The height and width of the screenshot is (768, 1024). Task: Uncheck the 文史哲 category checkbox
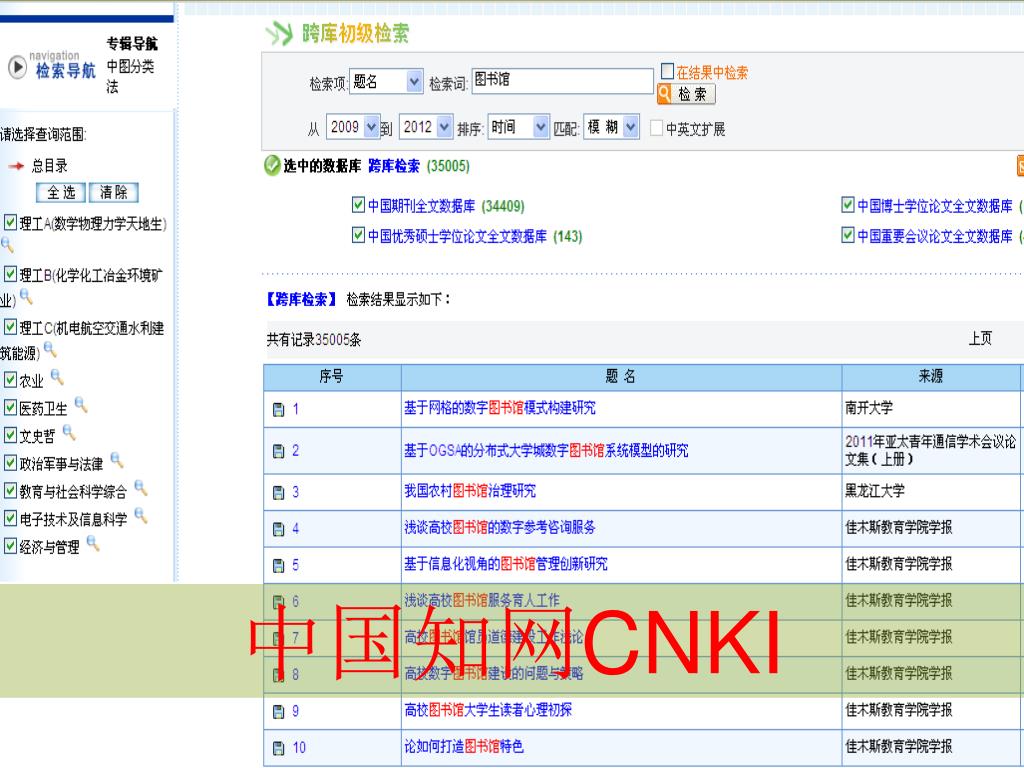point(10,435)
